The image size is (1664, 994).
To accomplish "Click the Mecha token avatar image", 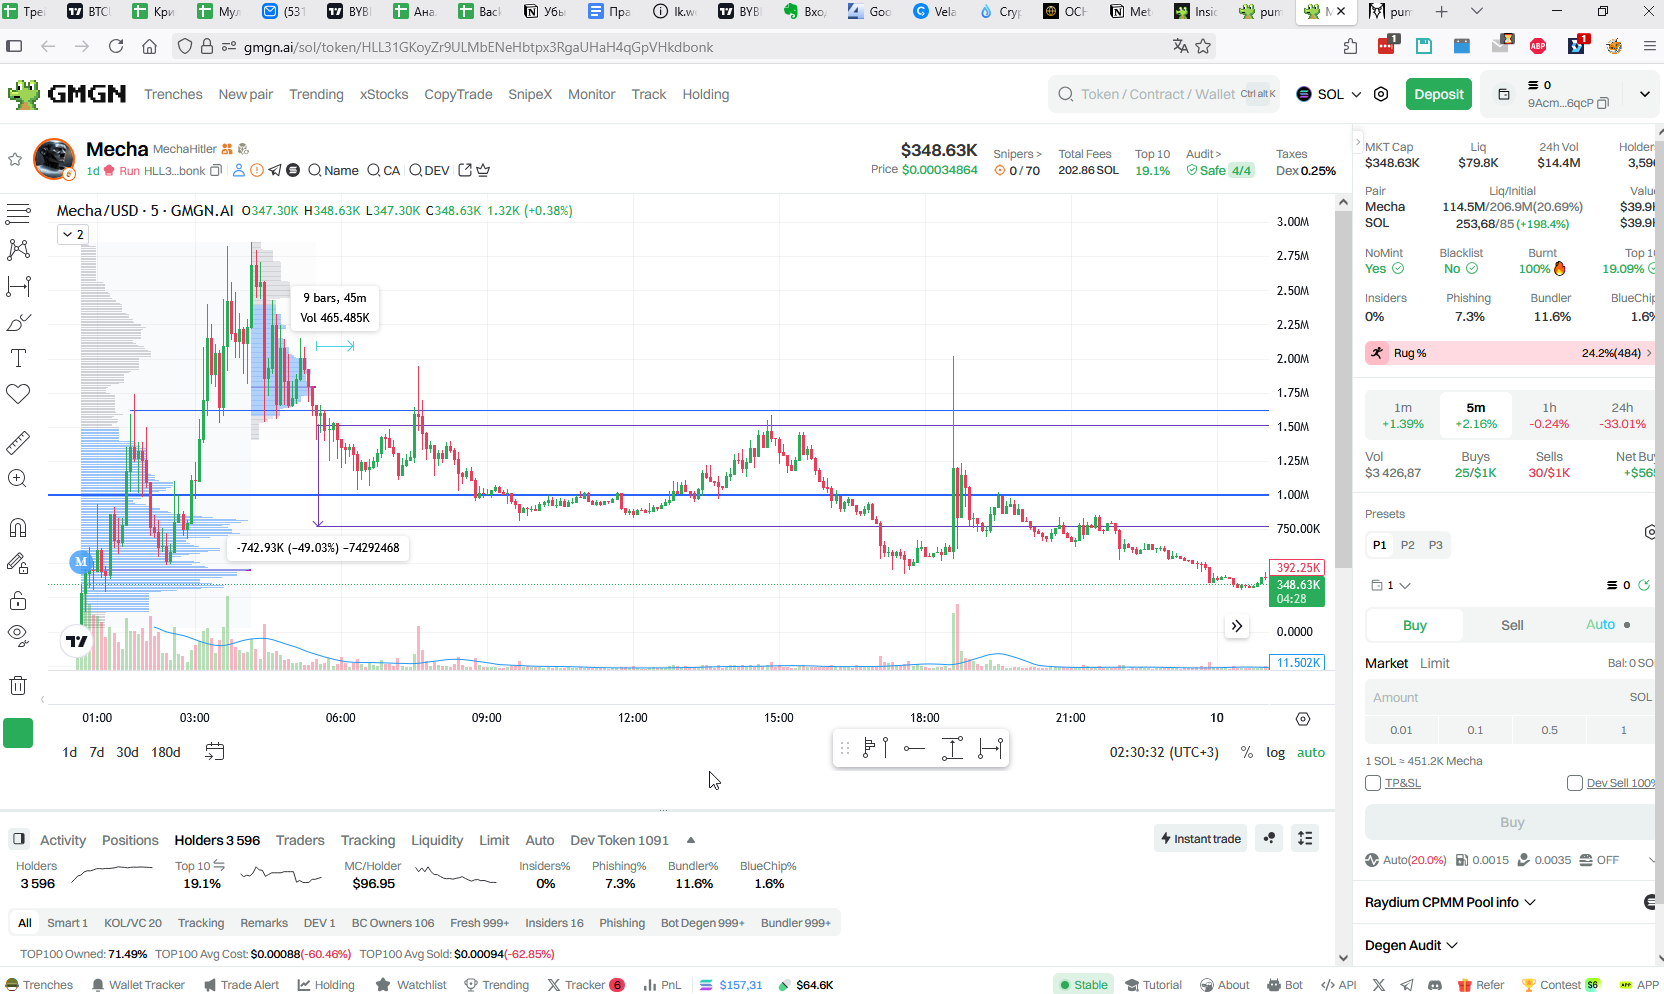I will click(54, 159).
